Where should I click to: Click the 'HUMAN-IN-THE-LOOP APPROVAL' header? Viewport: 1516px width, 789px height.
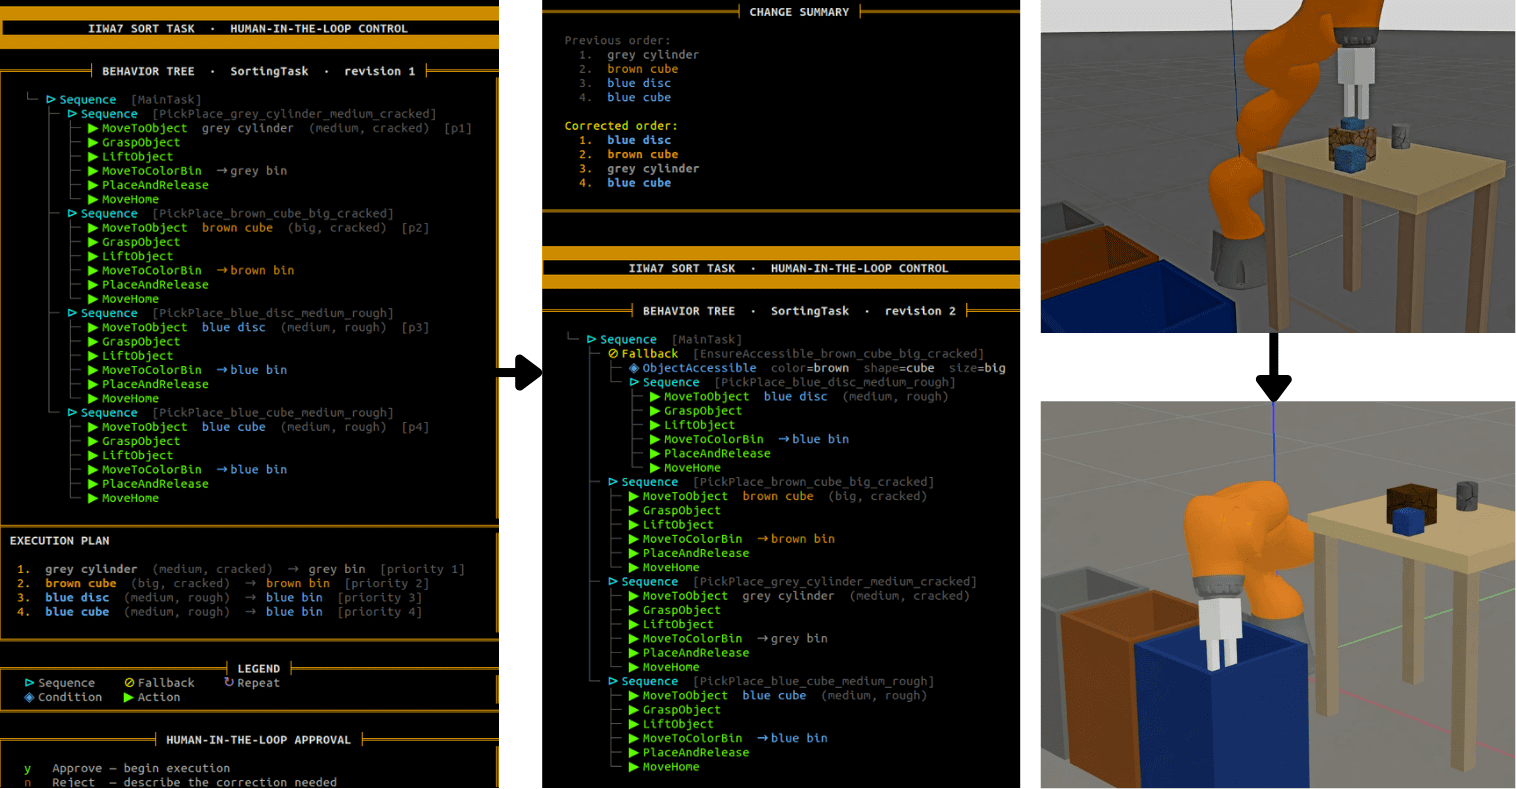[x=258, y=740]
